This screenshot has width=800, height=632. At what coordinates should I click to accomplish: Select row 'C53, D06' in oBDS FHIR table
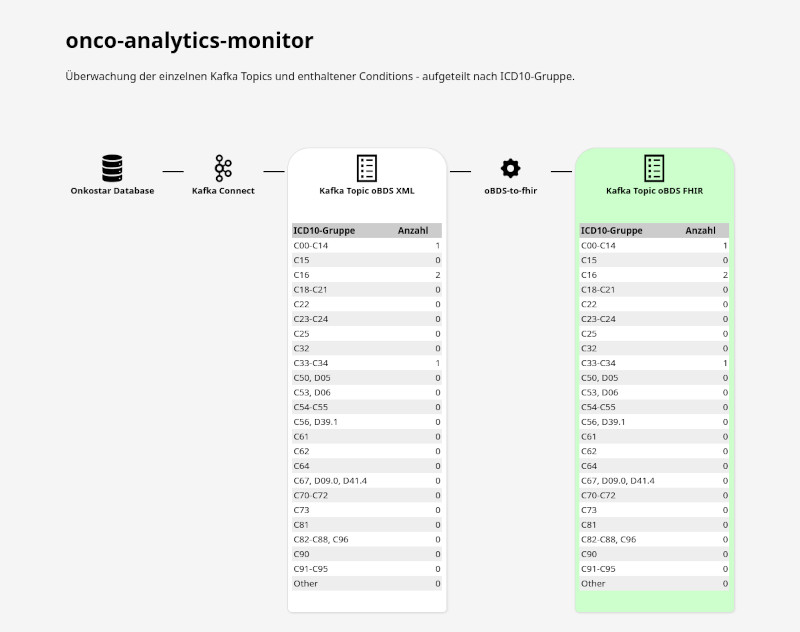coord(654,392)
